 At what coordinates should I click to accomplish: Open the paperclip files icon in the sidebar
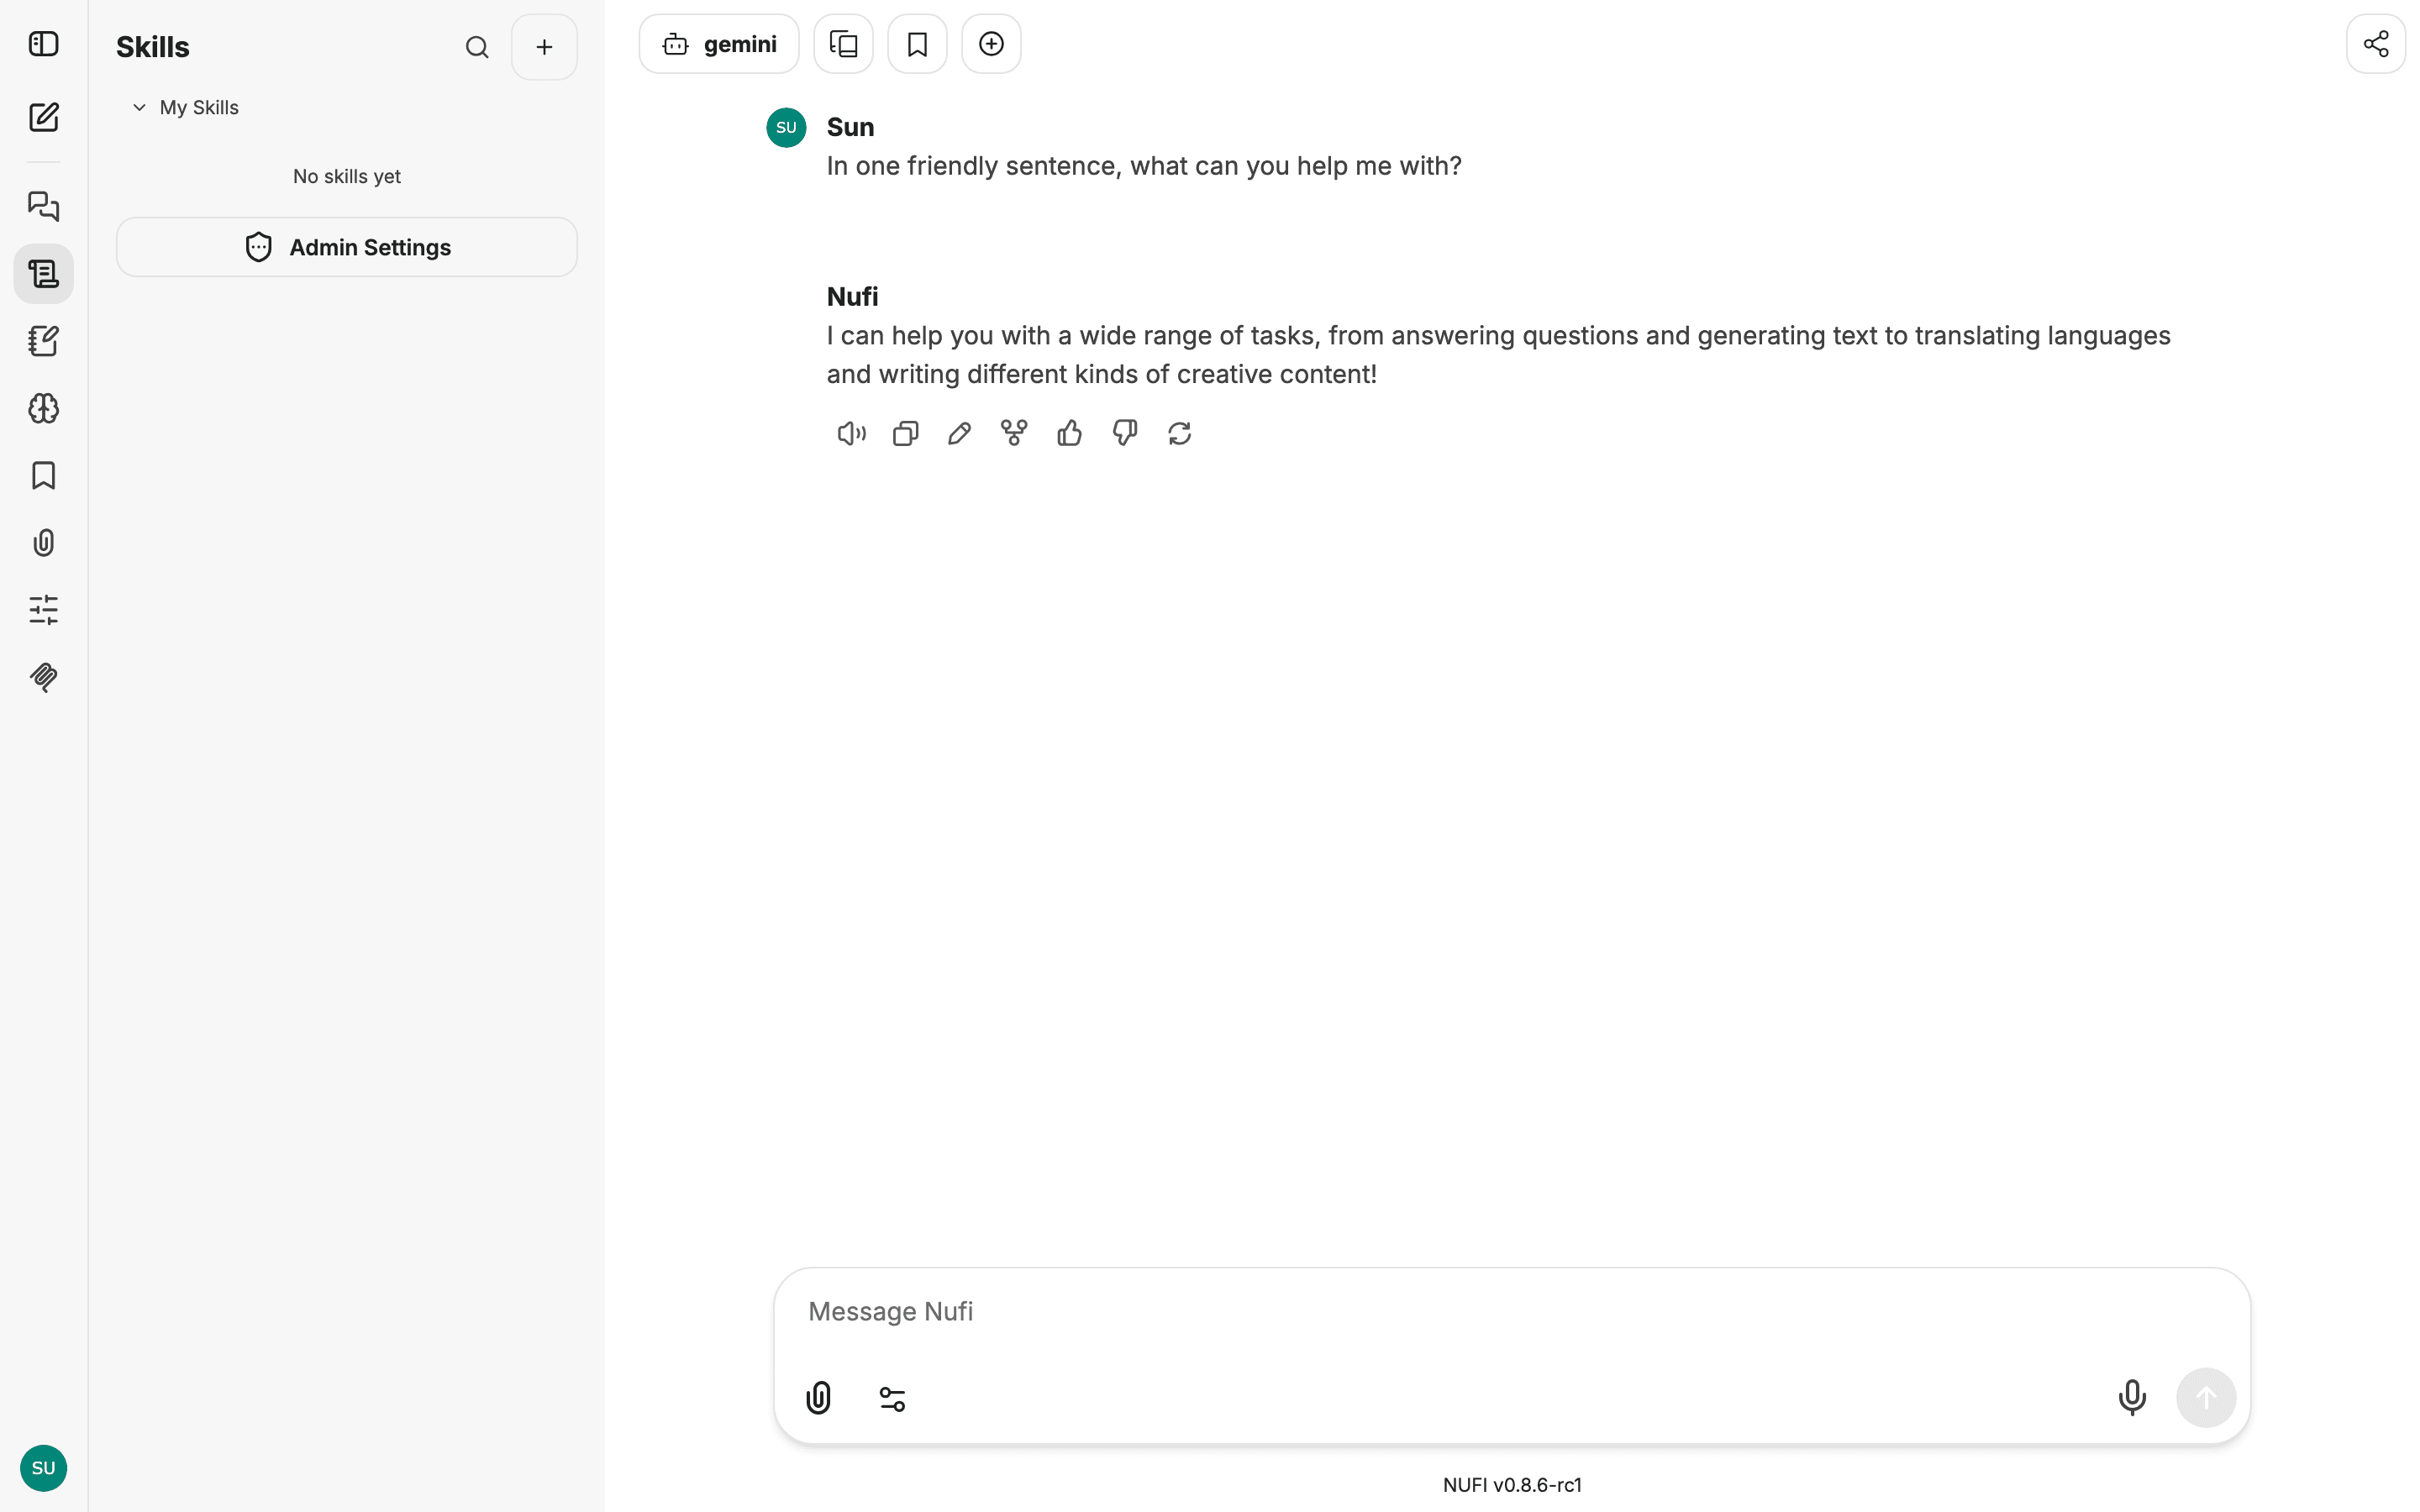point(43,543)
